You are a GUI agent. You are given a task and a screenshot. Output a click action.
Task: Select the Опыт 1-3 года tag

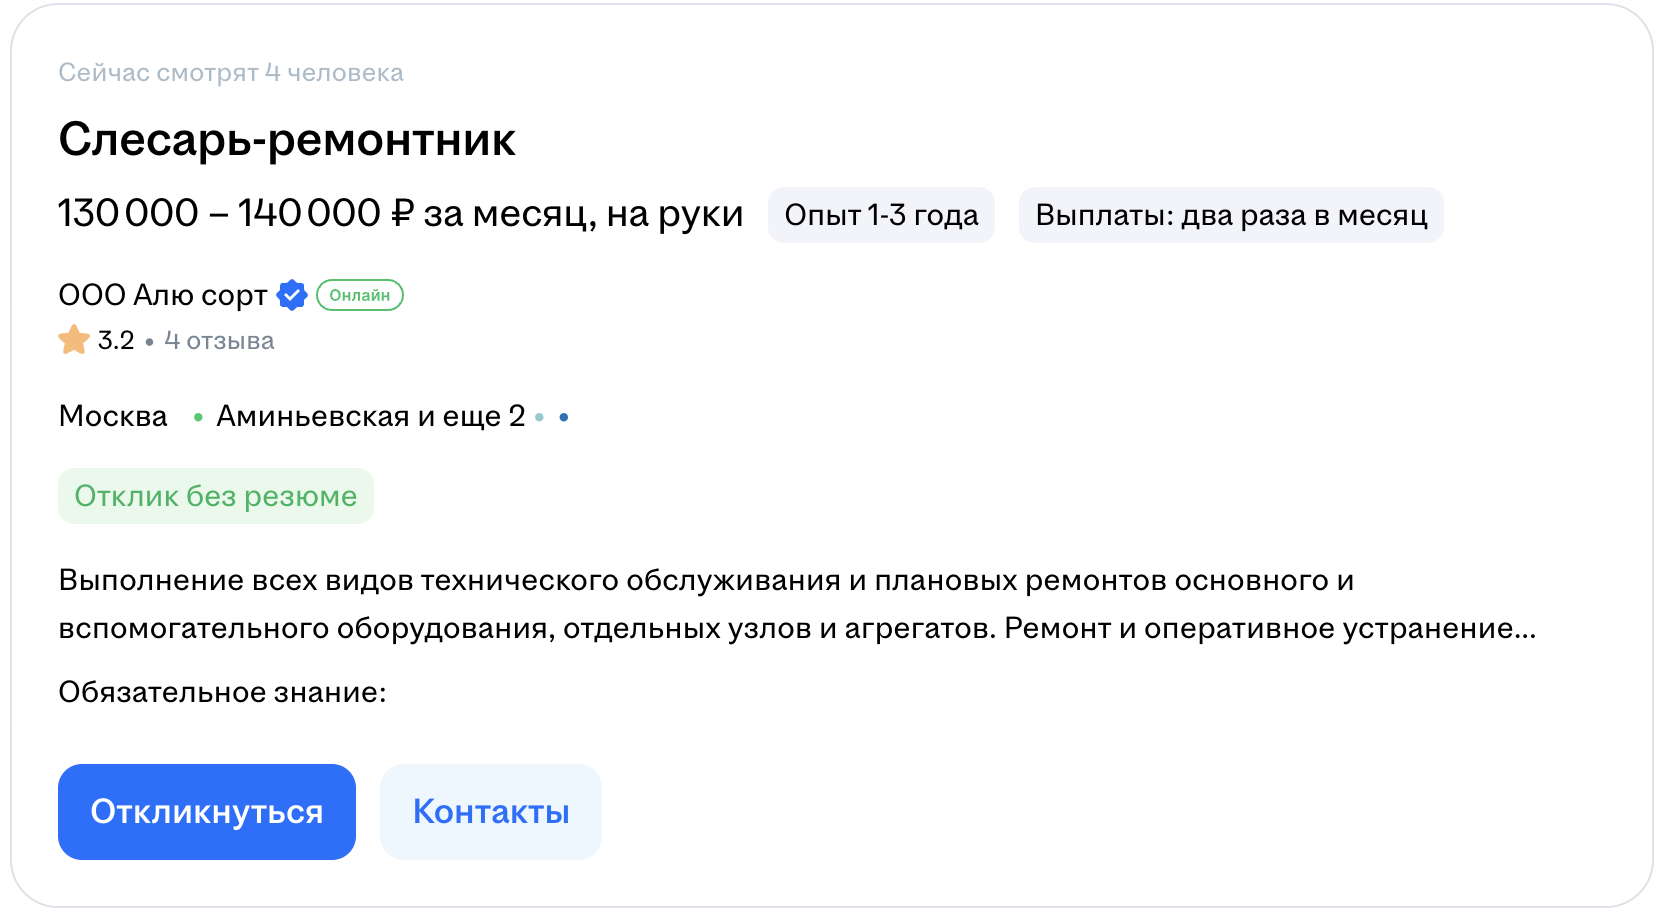pyautogui.click(x=880, y=215)
